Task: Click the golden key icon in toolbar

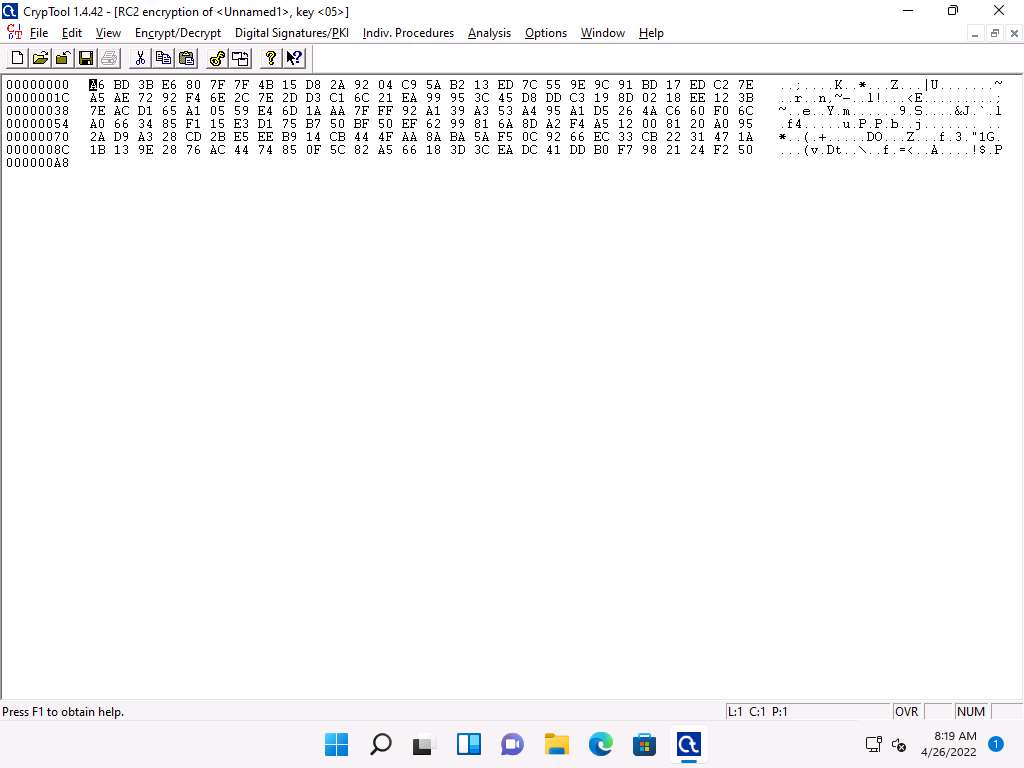Action: coord(217,58)
